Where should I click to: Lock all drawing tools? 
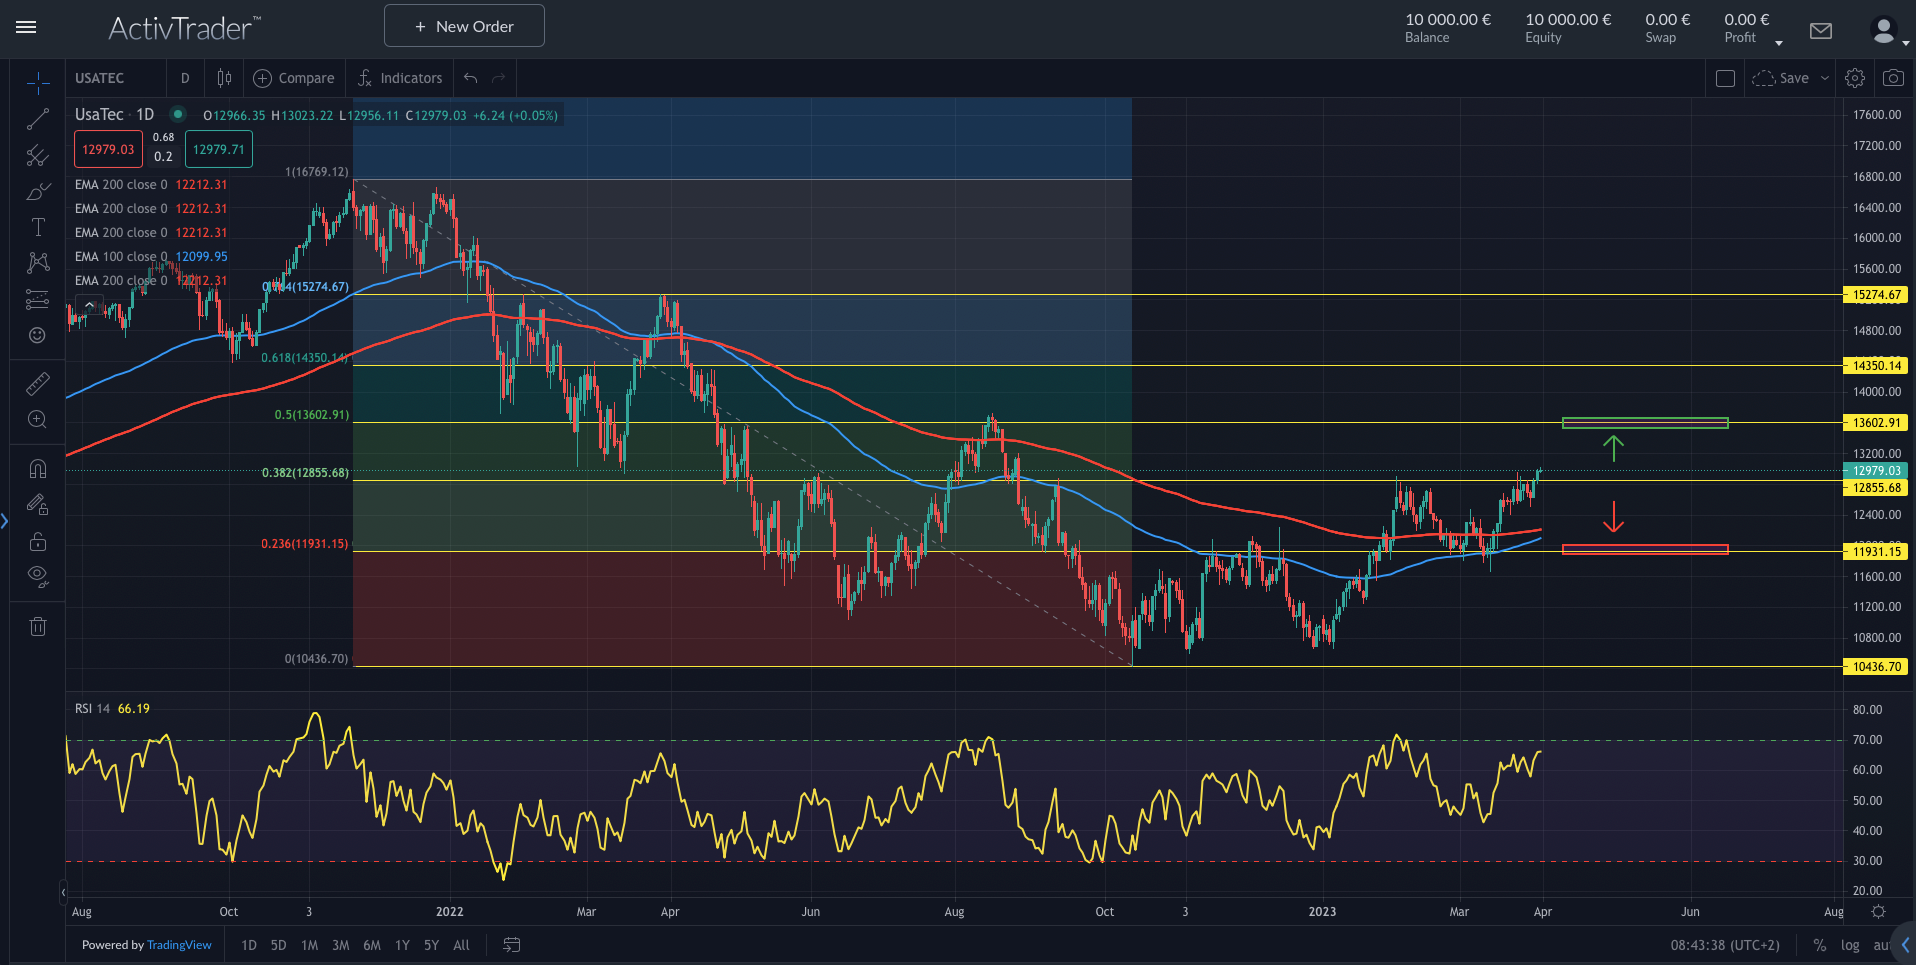(x=37, y=541)
